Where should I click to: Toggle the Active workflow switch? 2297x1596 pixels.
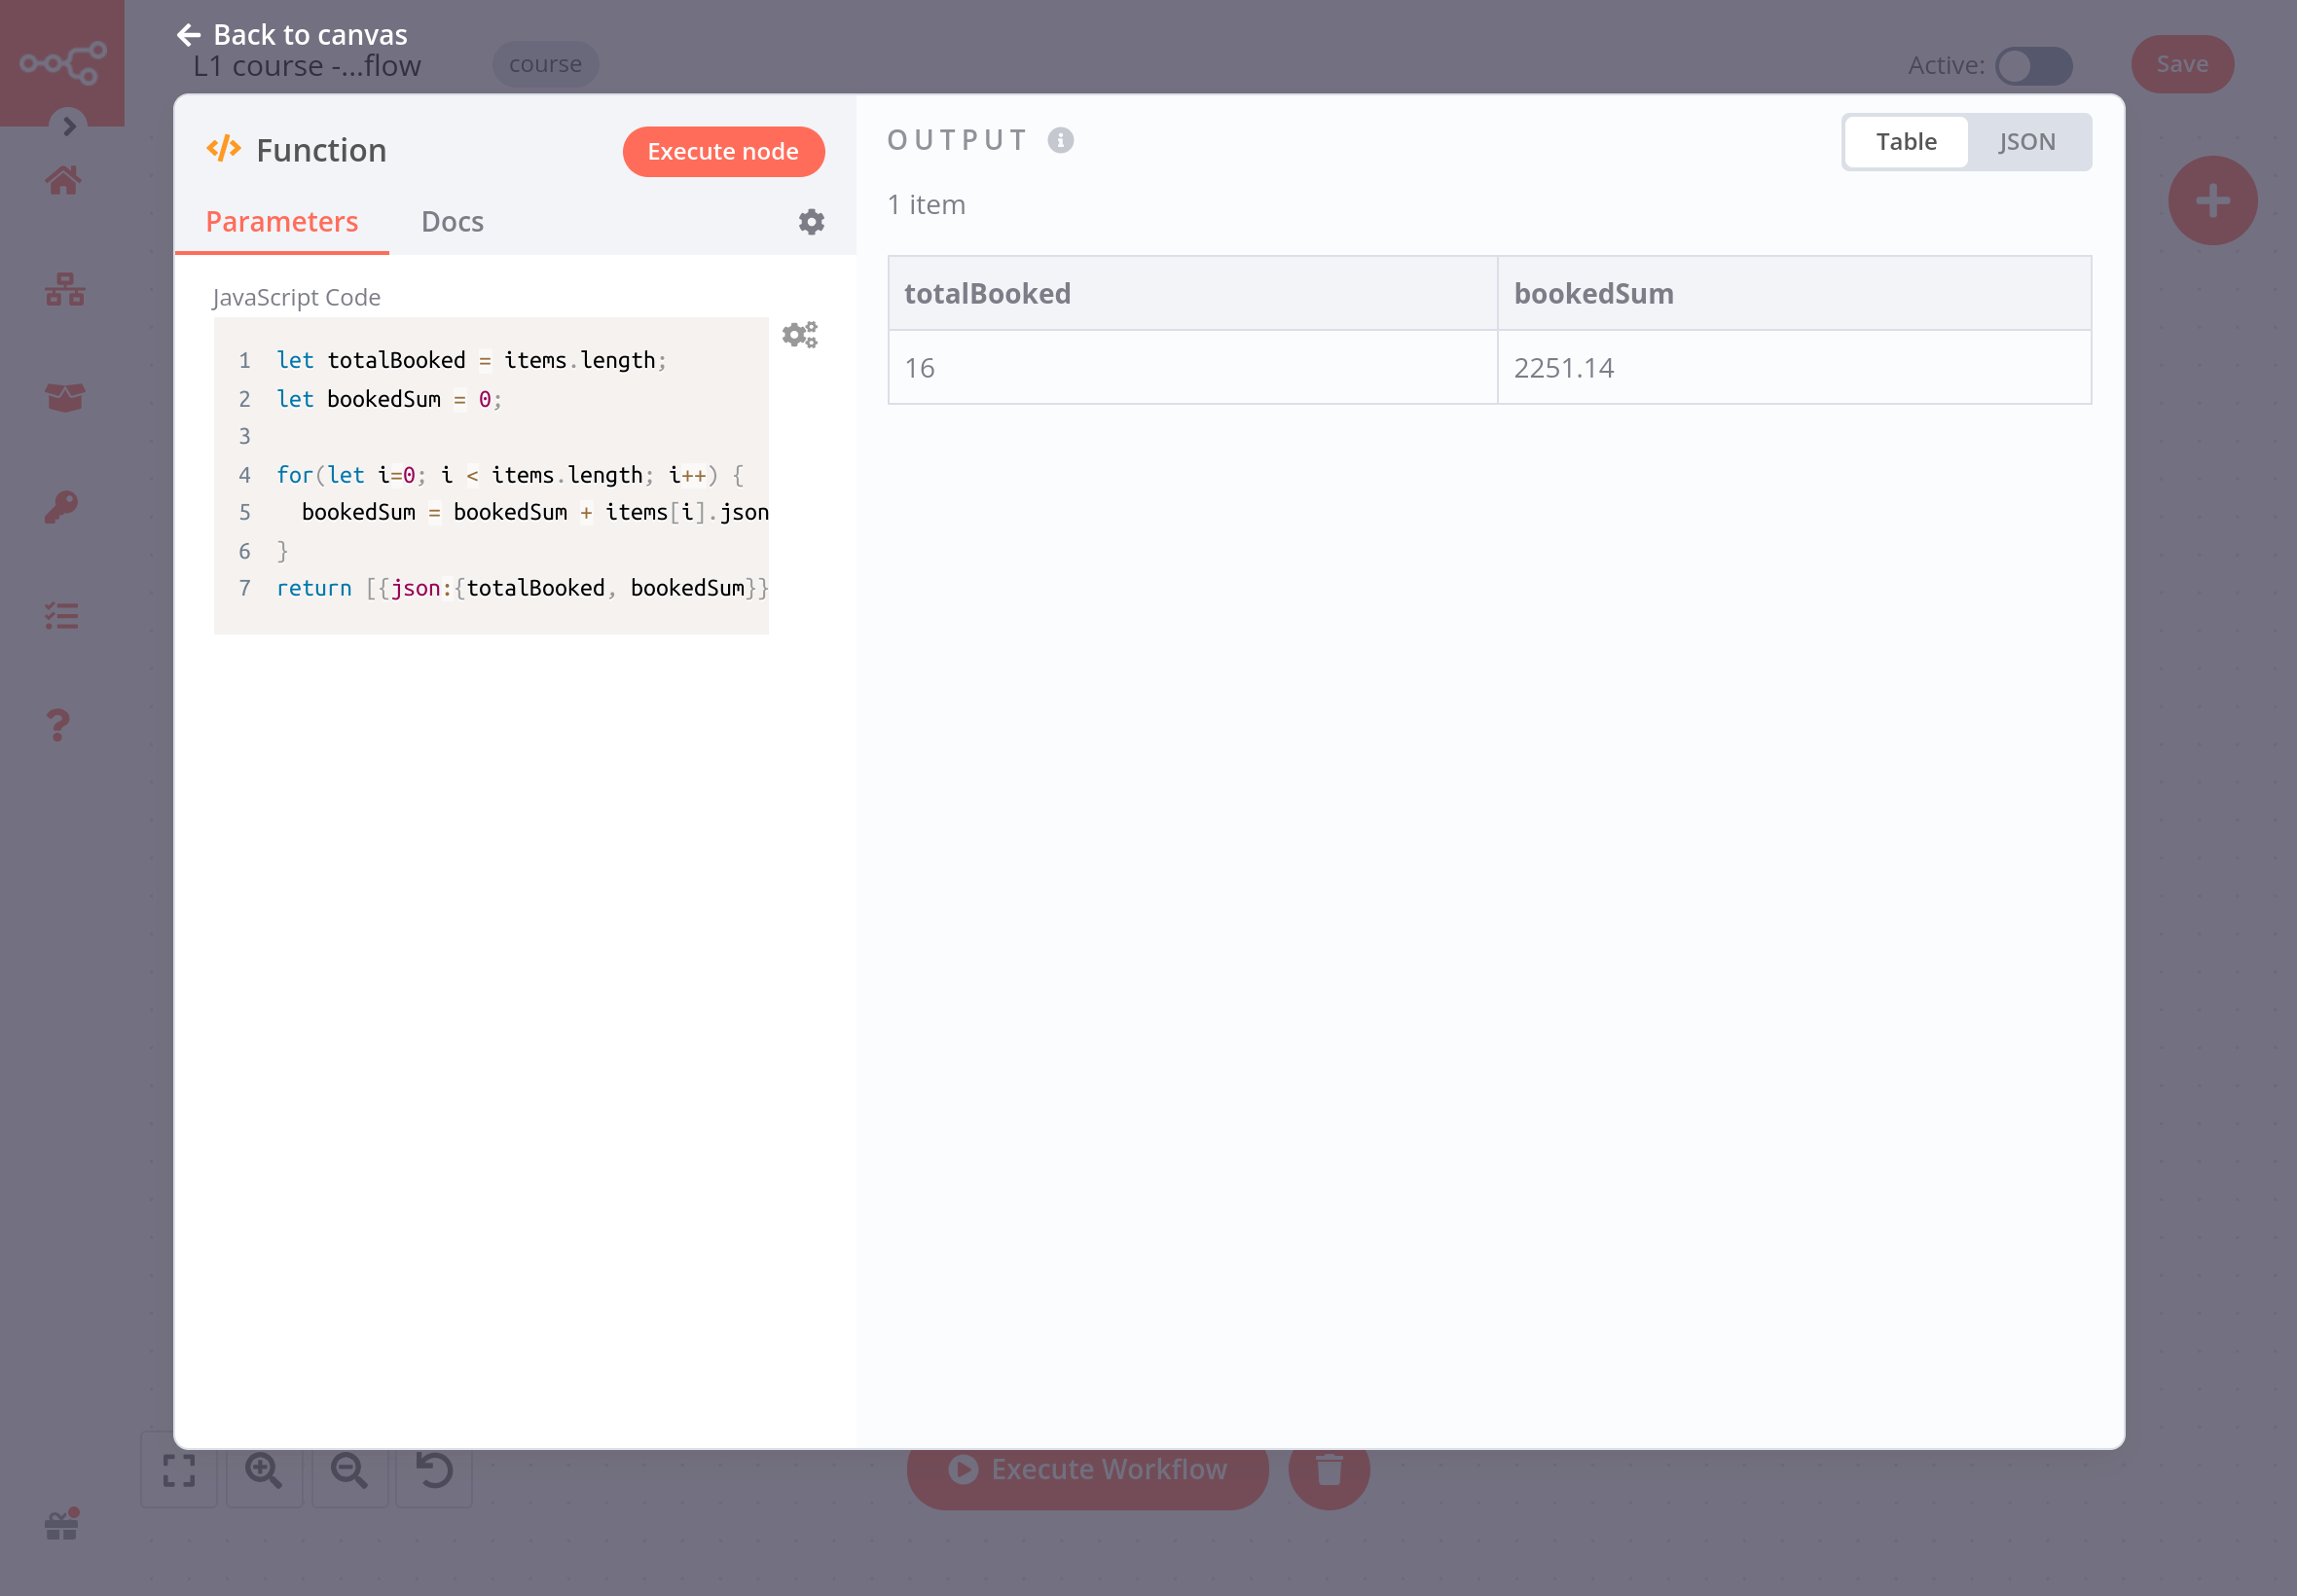[x=2031, y=64]
